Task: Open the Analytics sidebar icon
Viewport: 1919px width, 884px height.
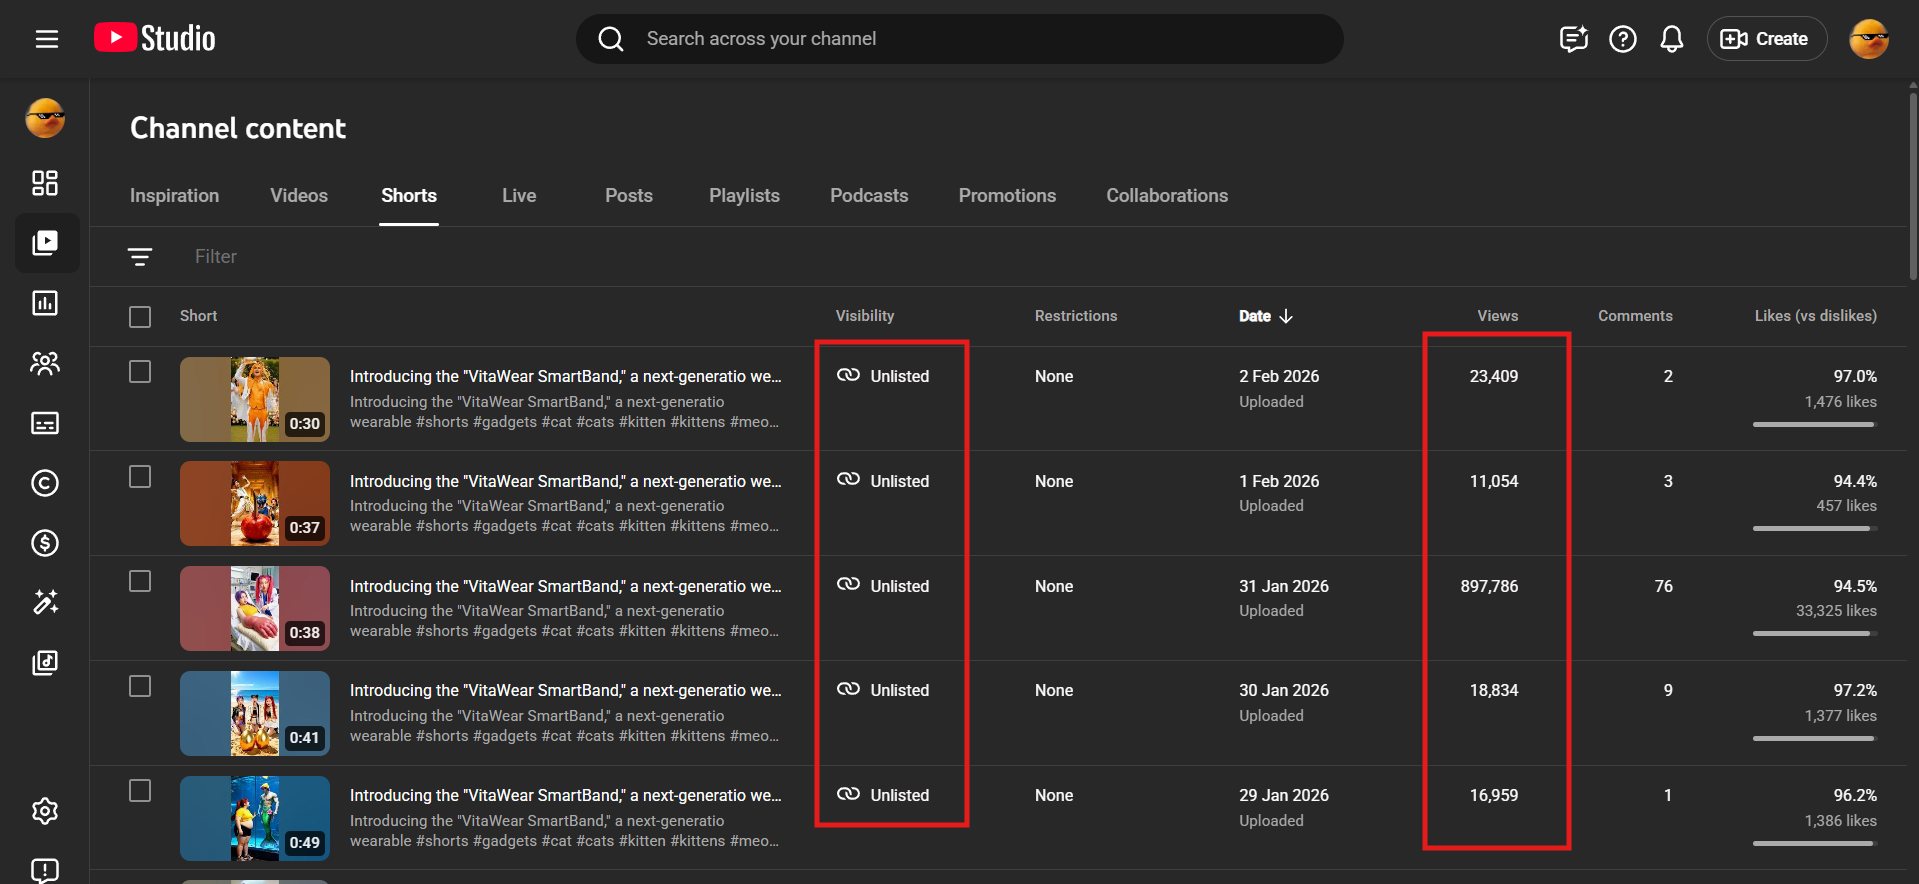Action: coord(45,303)
